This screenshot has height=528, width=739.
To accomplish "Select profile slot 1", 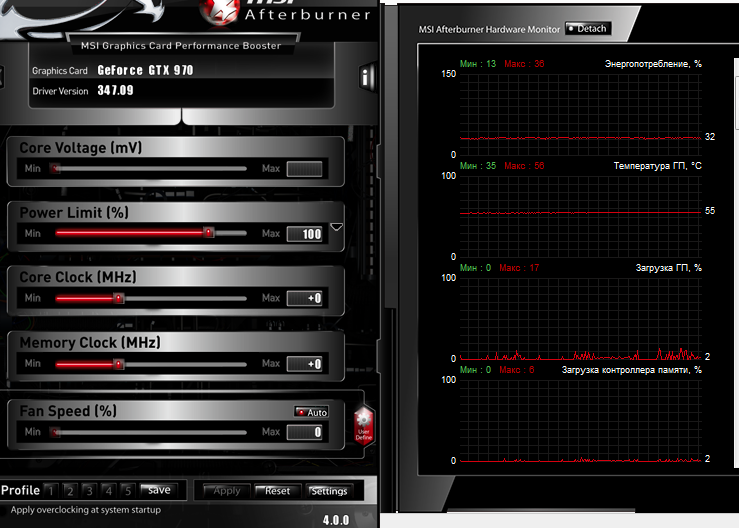I will coord(51,490).
